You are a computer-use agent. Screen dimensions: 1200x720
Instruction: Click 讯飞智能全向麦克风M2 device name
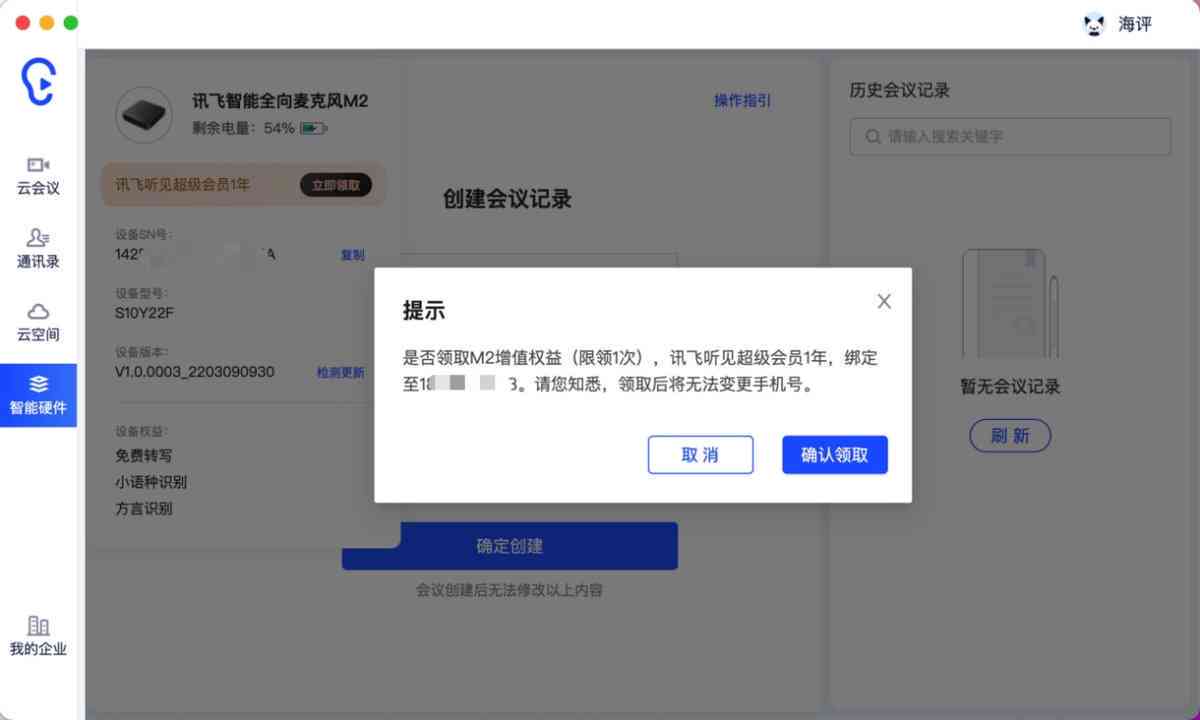(280, 101)
